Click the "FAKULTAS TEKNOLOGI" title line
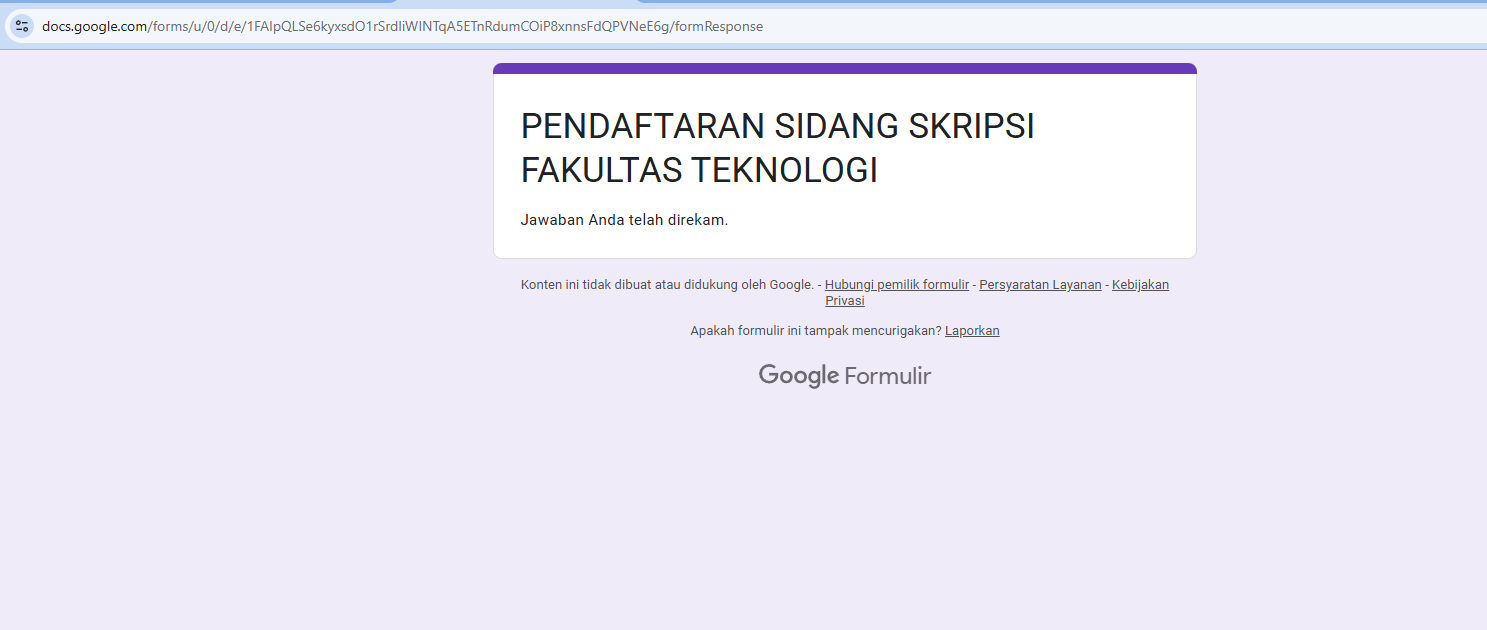1487x630 pixels. 699,171
